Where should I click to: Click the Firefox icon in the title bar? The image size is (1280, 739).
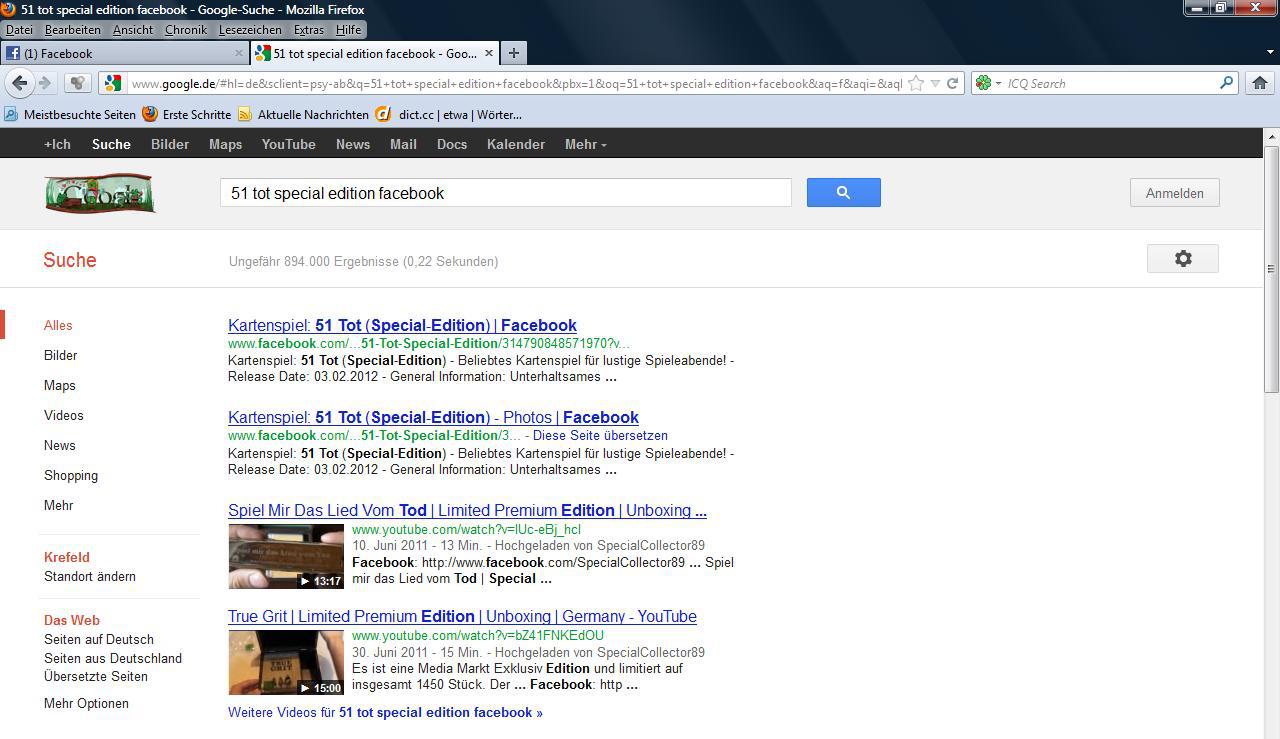[8, 9]
